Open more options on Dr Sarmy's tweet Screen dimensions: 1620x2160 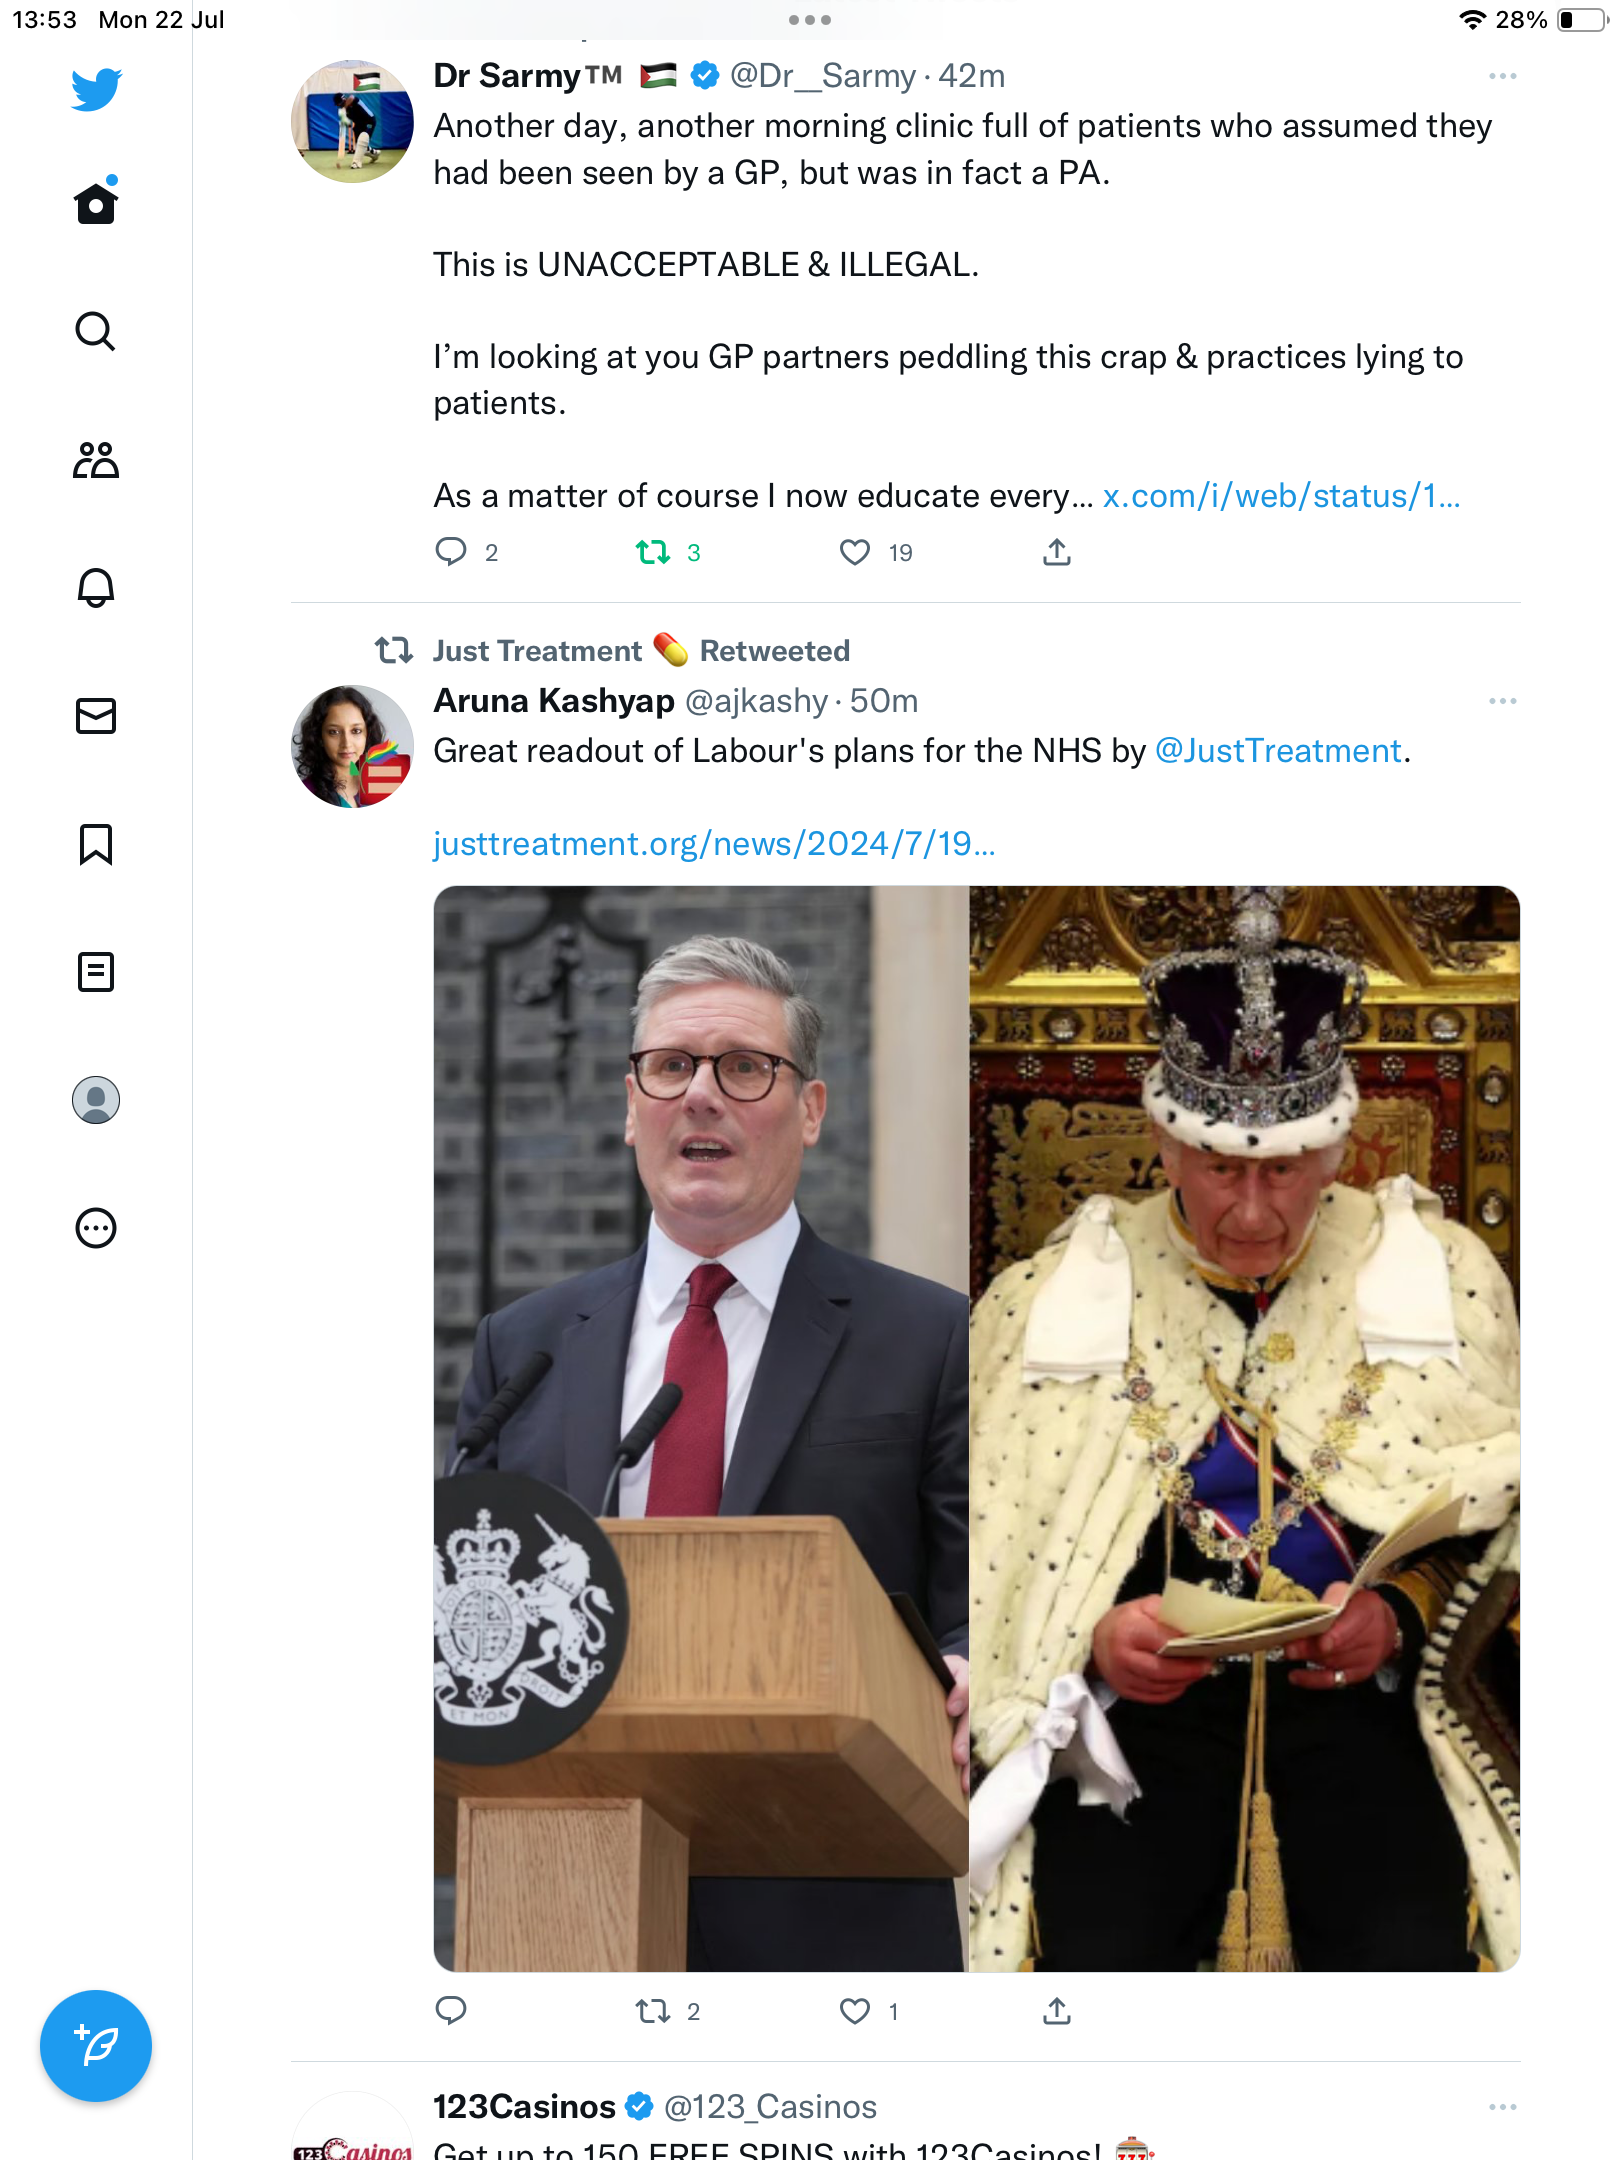point(1502,76)
